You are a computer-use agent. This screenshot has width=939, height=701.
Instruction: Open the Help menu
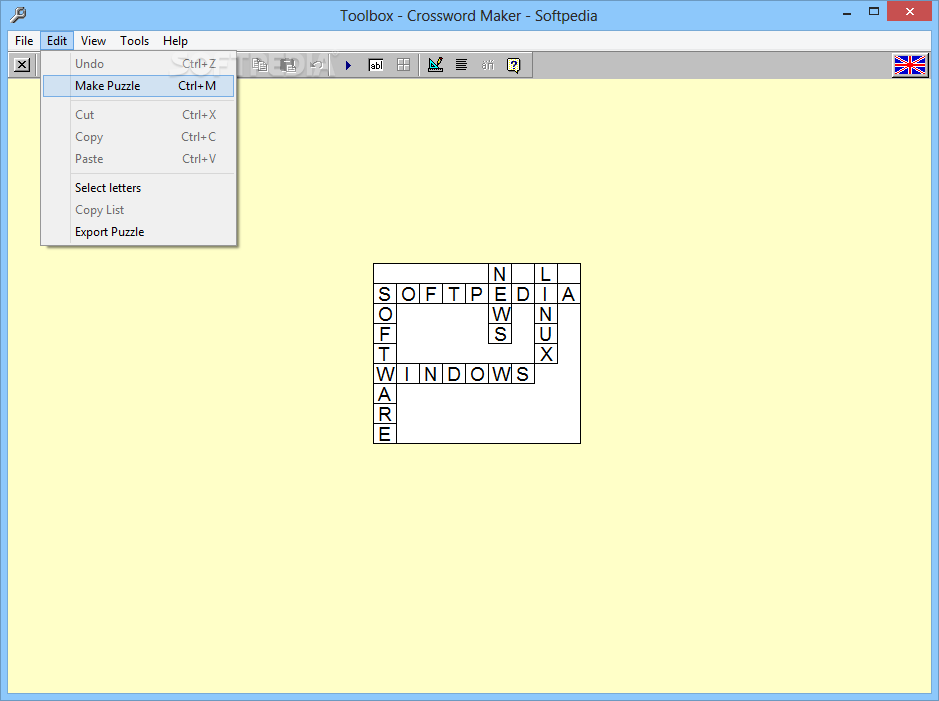click(175, 41)
